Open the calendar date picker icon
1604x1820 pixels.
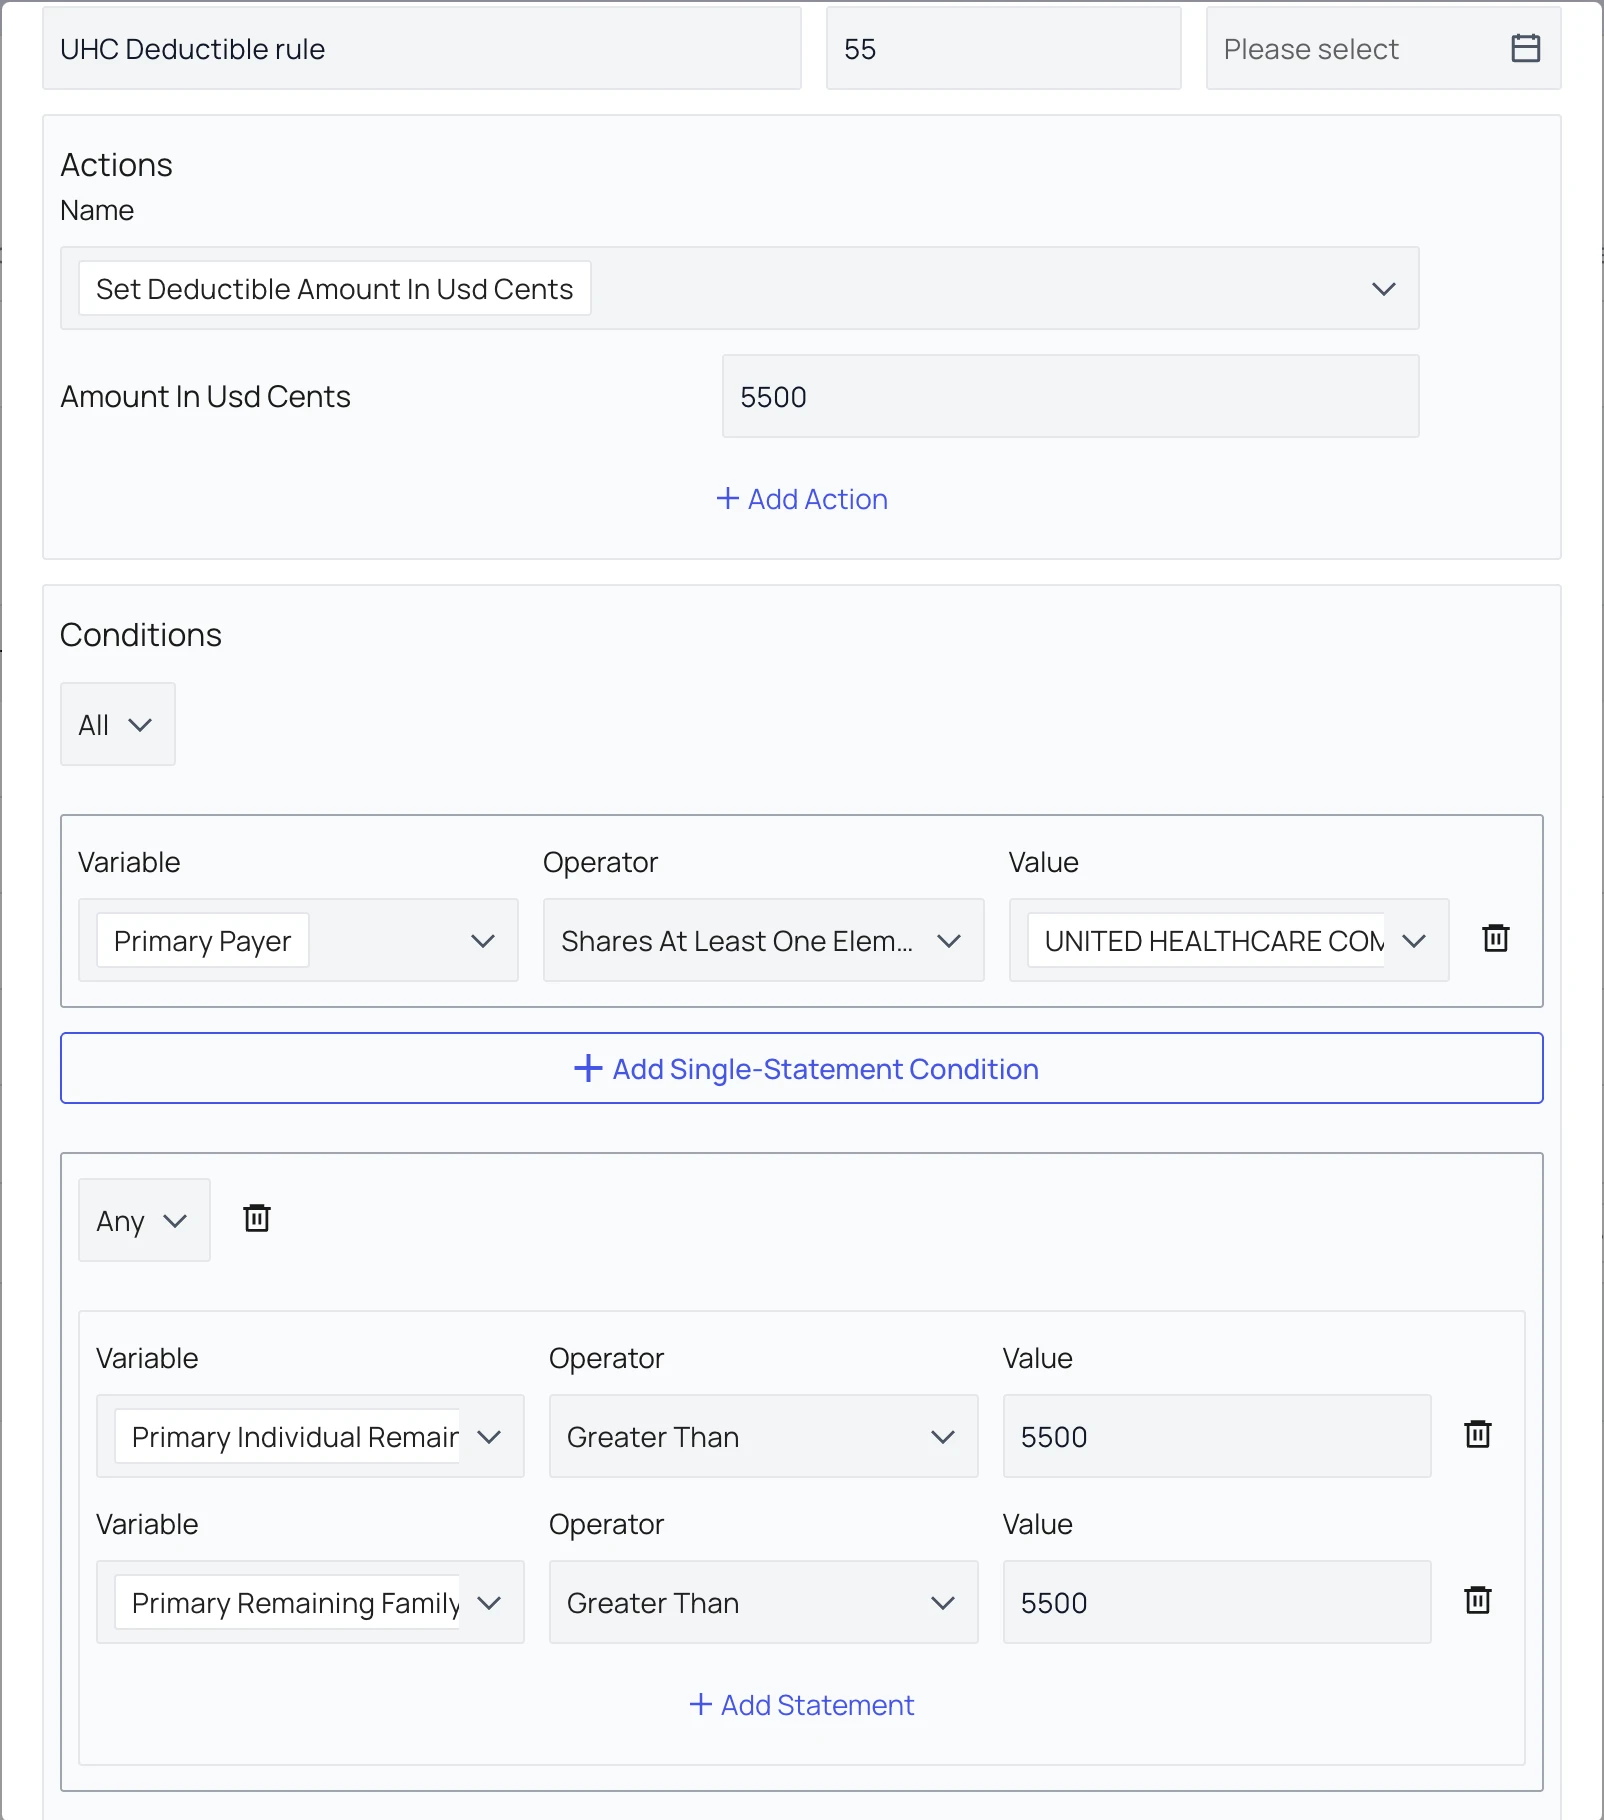1525,48
